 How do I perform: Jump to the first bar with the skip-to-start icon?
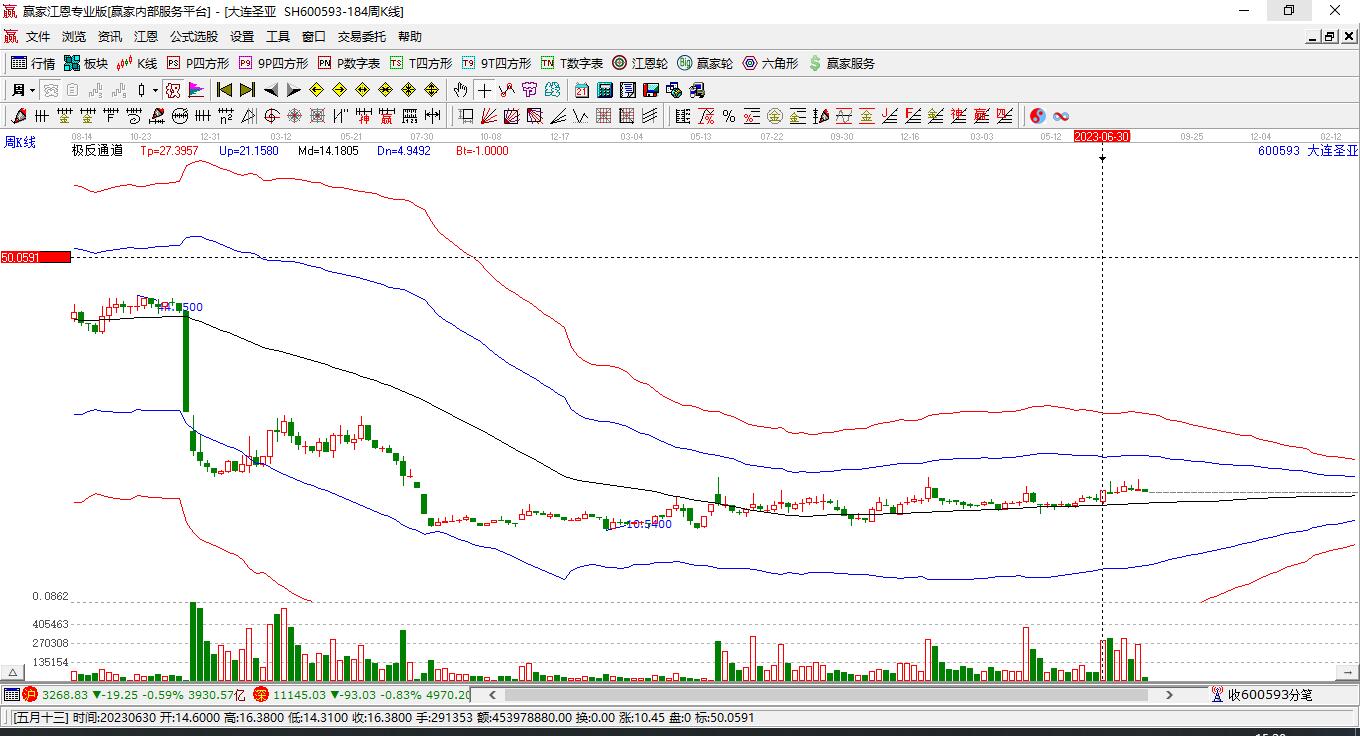point(224,90)
